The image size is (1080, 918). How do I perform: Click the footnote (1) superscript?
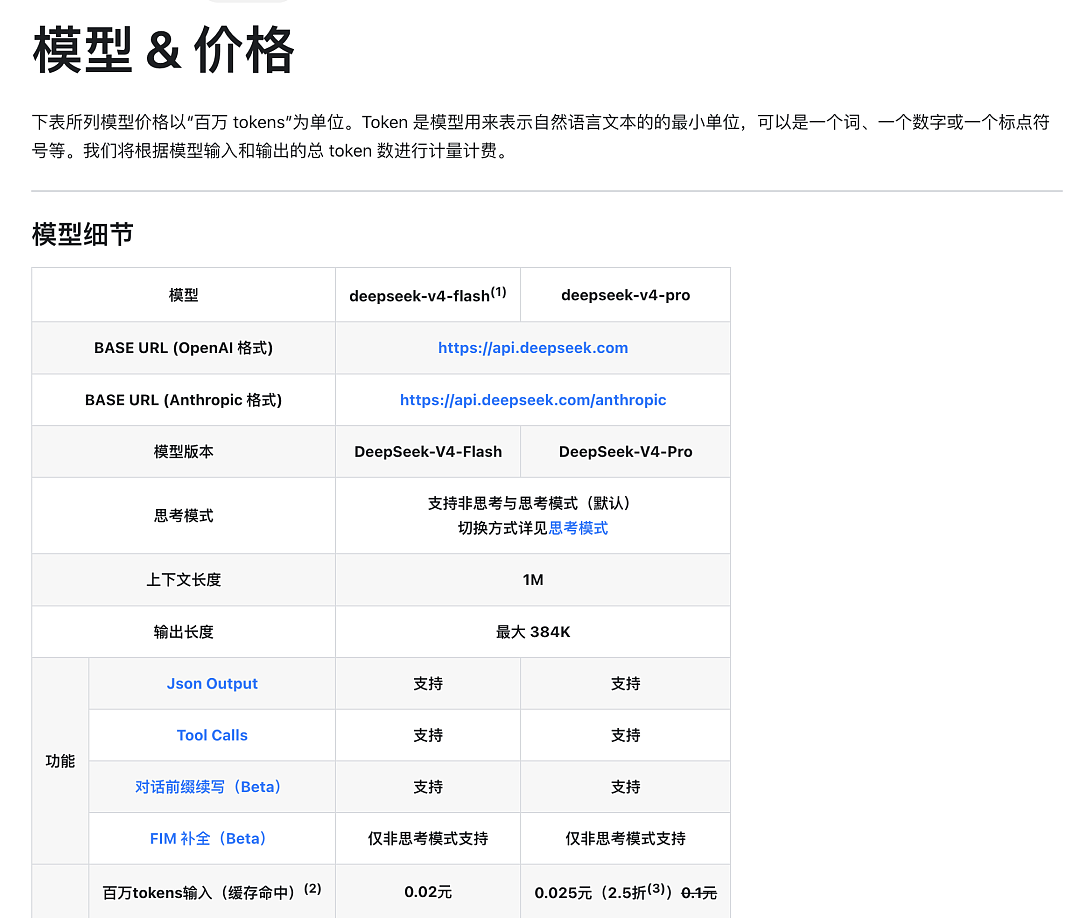tap(498, 292)
